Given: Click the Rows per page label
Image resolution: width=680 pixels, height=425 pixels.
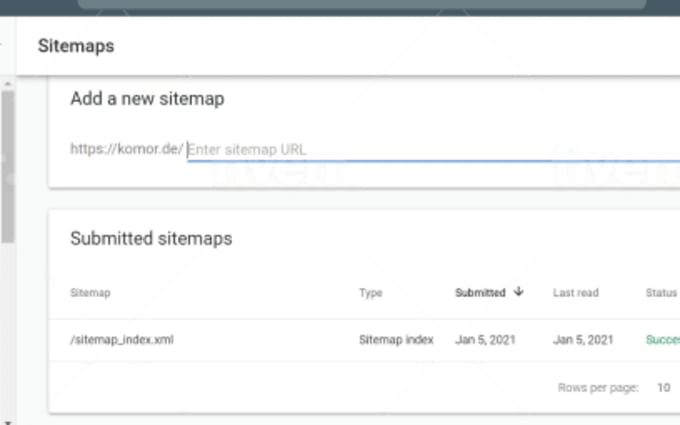Looking at the screenshot, I should (598, 387).
